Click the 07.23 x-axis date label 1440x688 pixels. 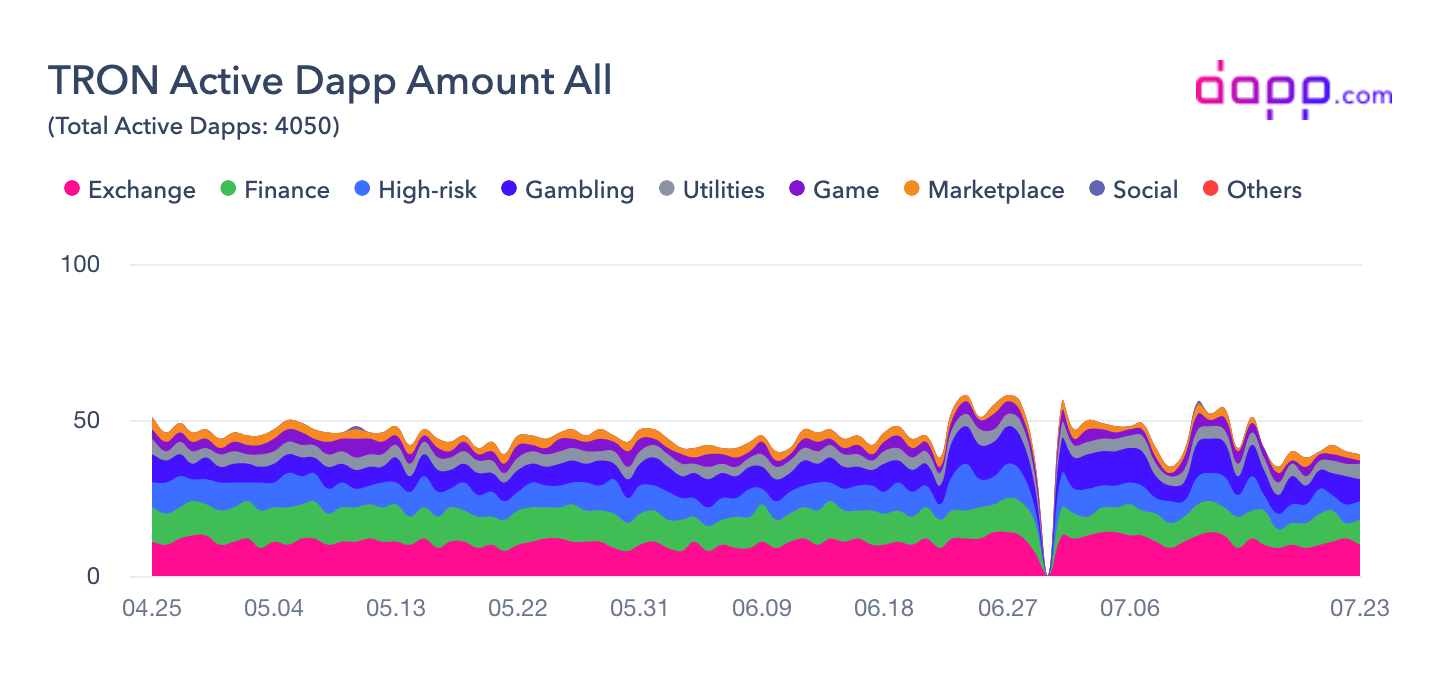(1362, 609)
